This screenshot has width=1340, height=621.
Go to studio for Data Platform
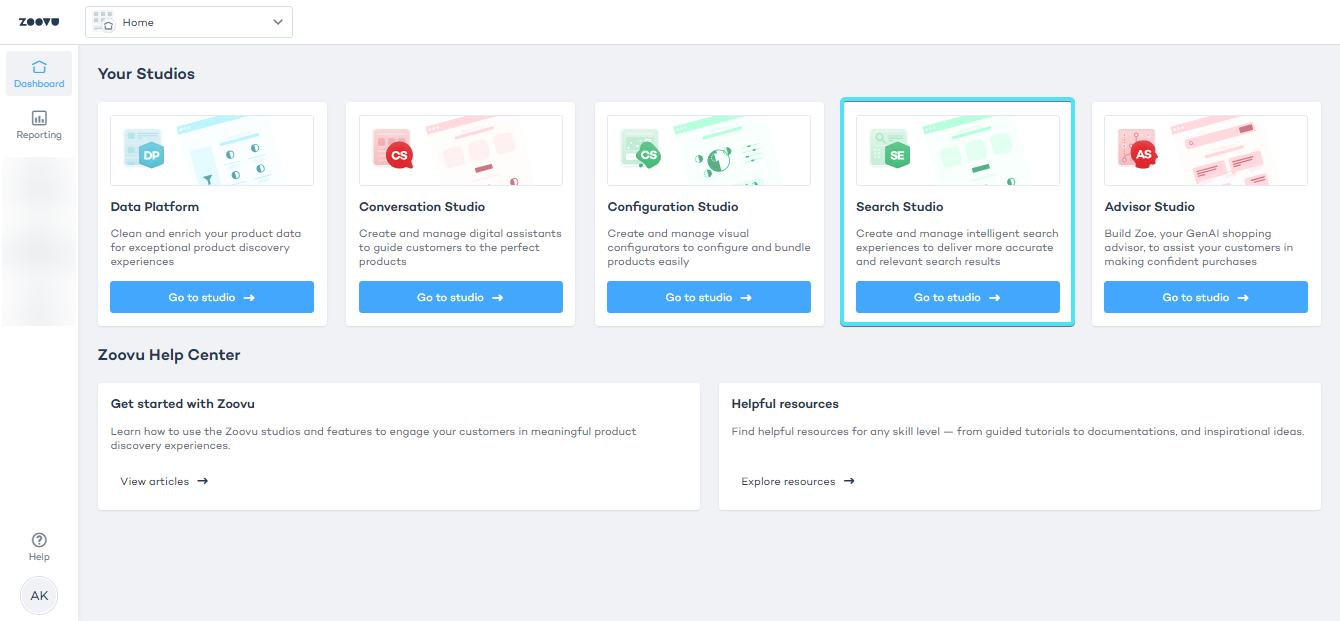click(212, 297)
